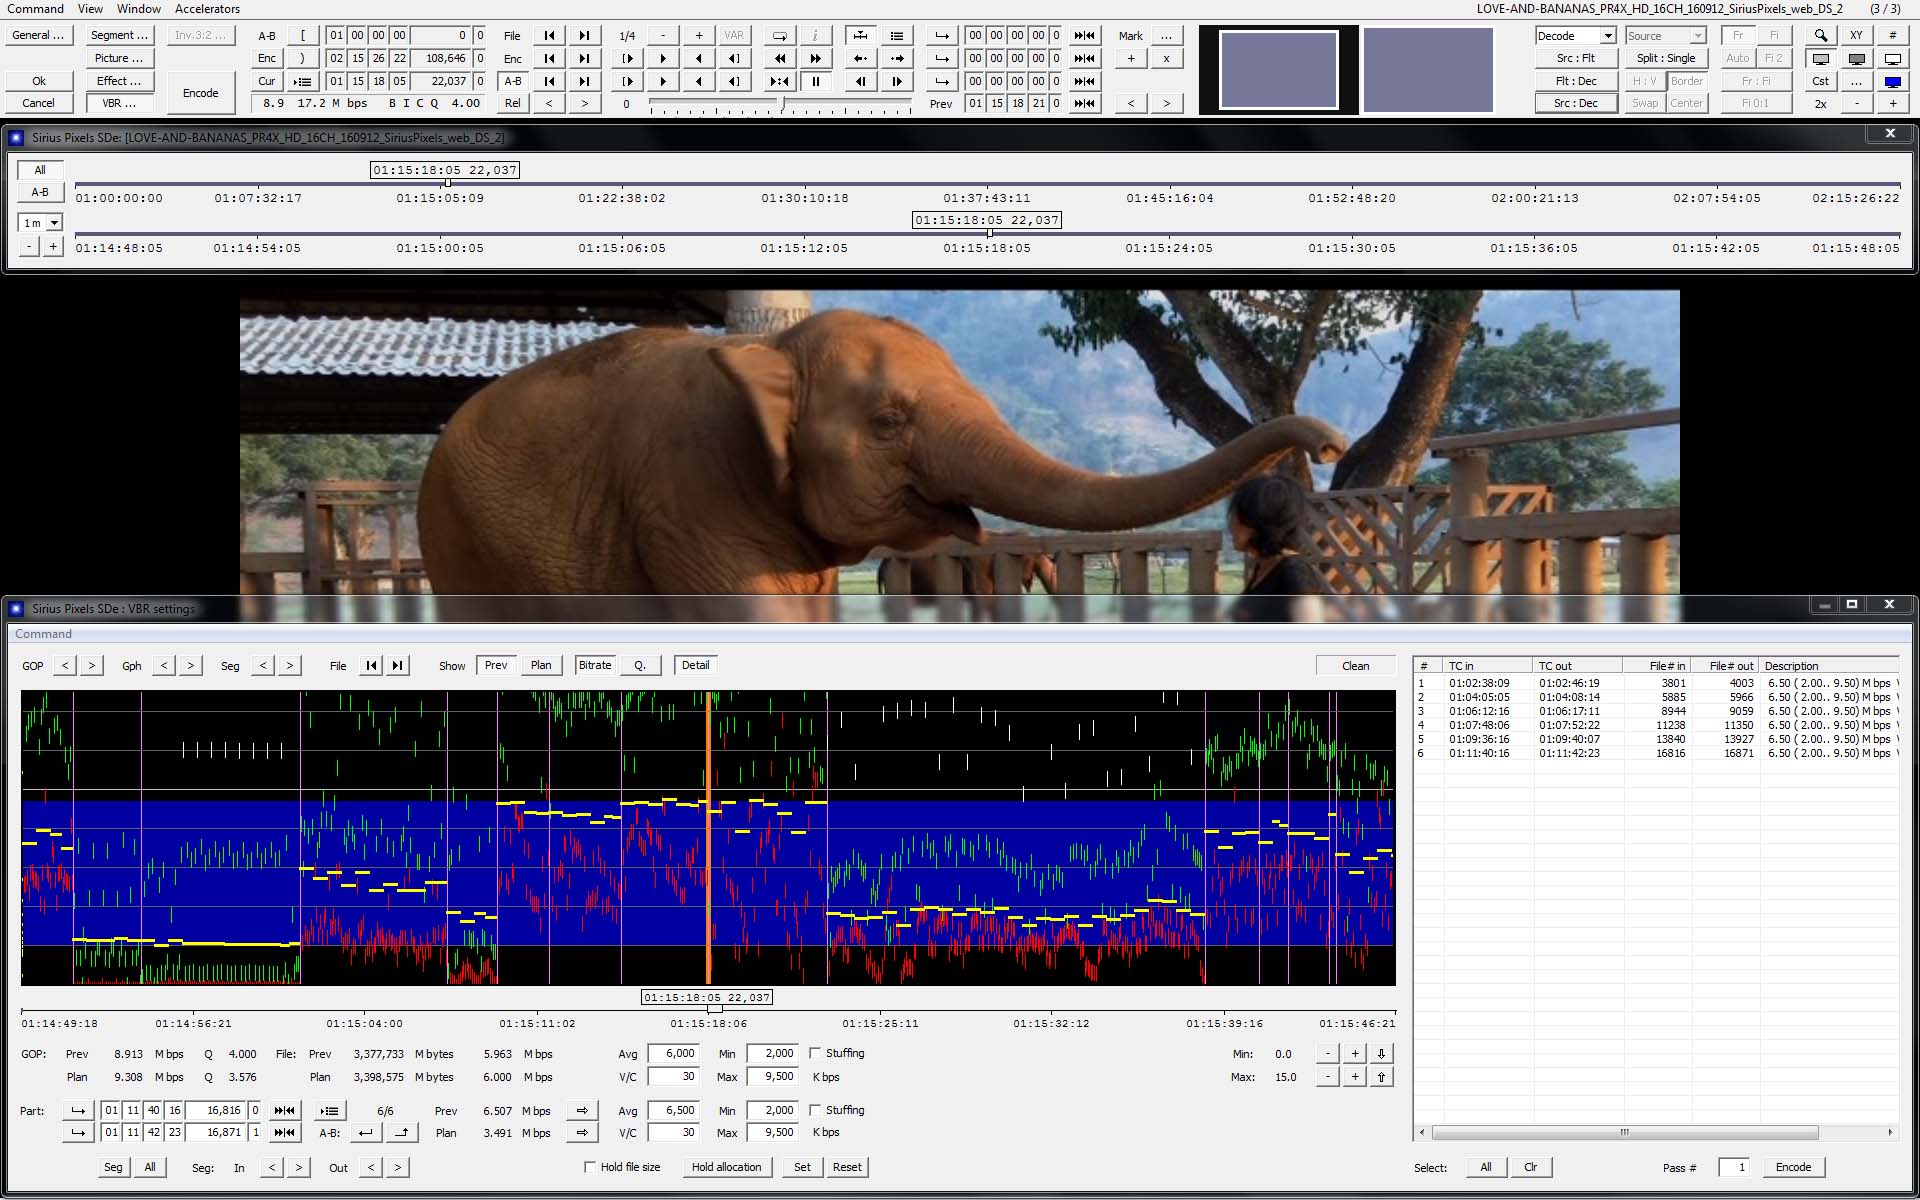Open the 1 m timeline scale dropdown
Screen dimensions: 1920x1200
pyautogui.click(x=40, y=222)
